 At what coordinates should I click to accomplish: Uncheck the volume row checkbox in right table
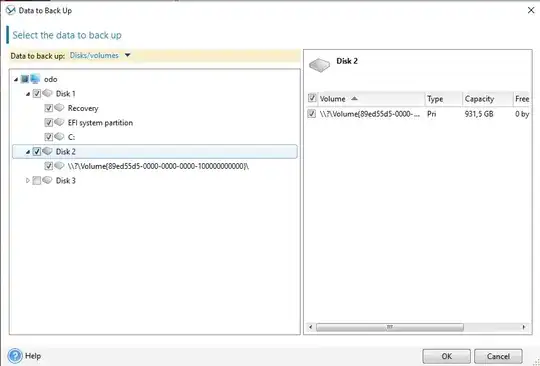click(312, 114)
